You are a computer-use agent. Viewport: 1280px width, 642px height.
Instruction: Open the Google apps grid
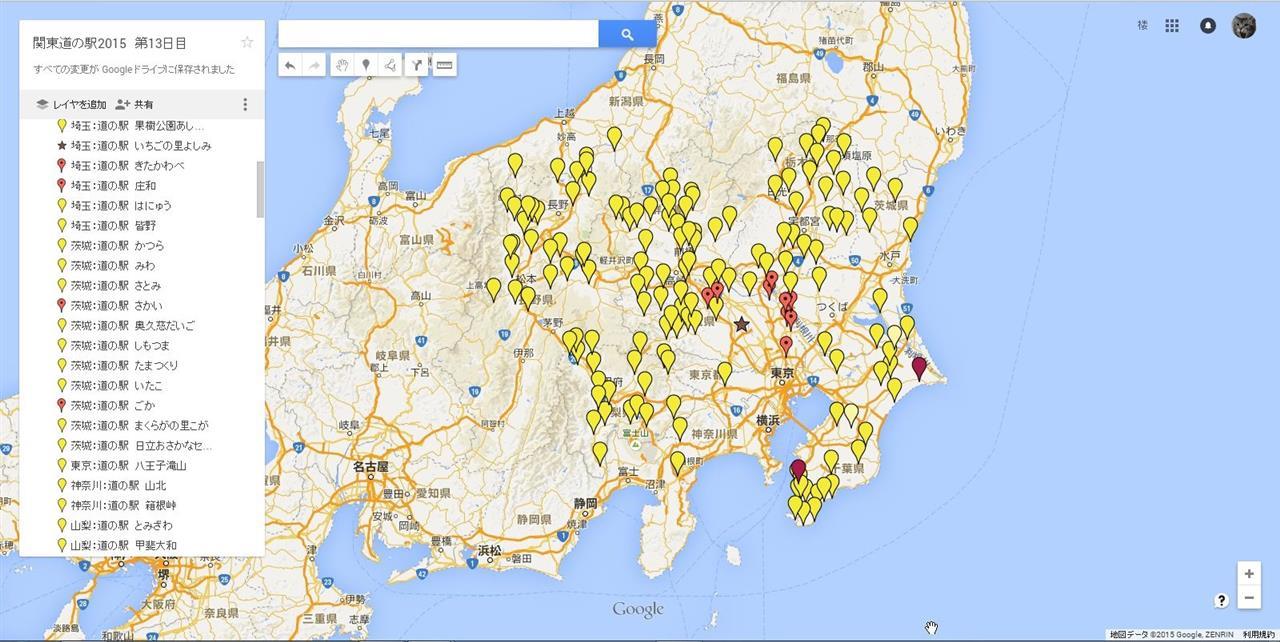click(1172, 26)
